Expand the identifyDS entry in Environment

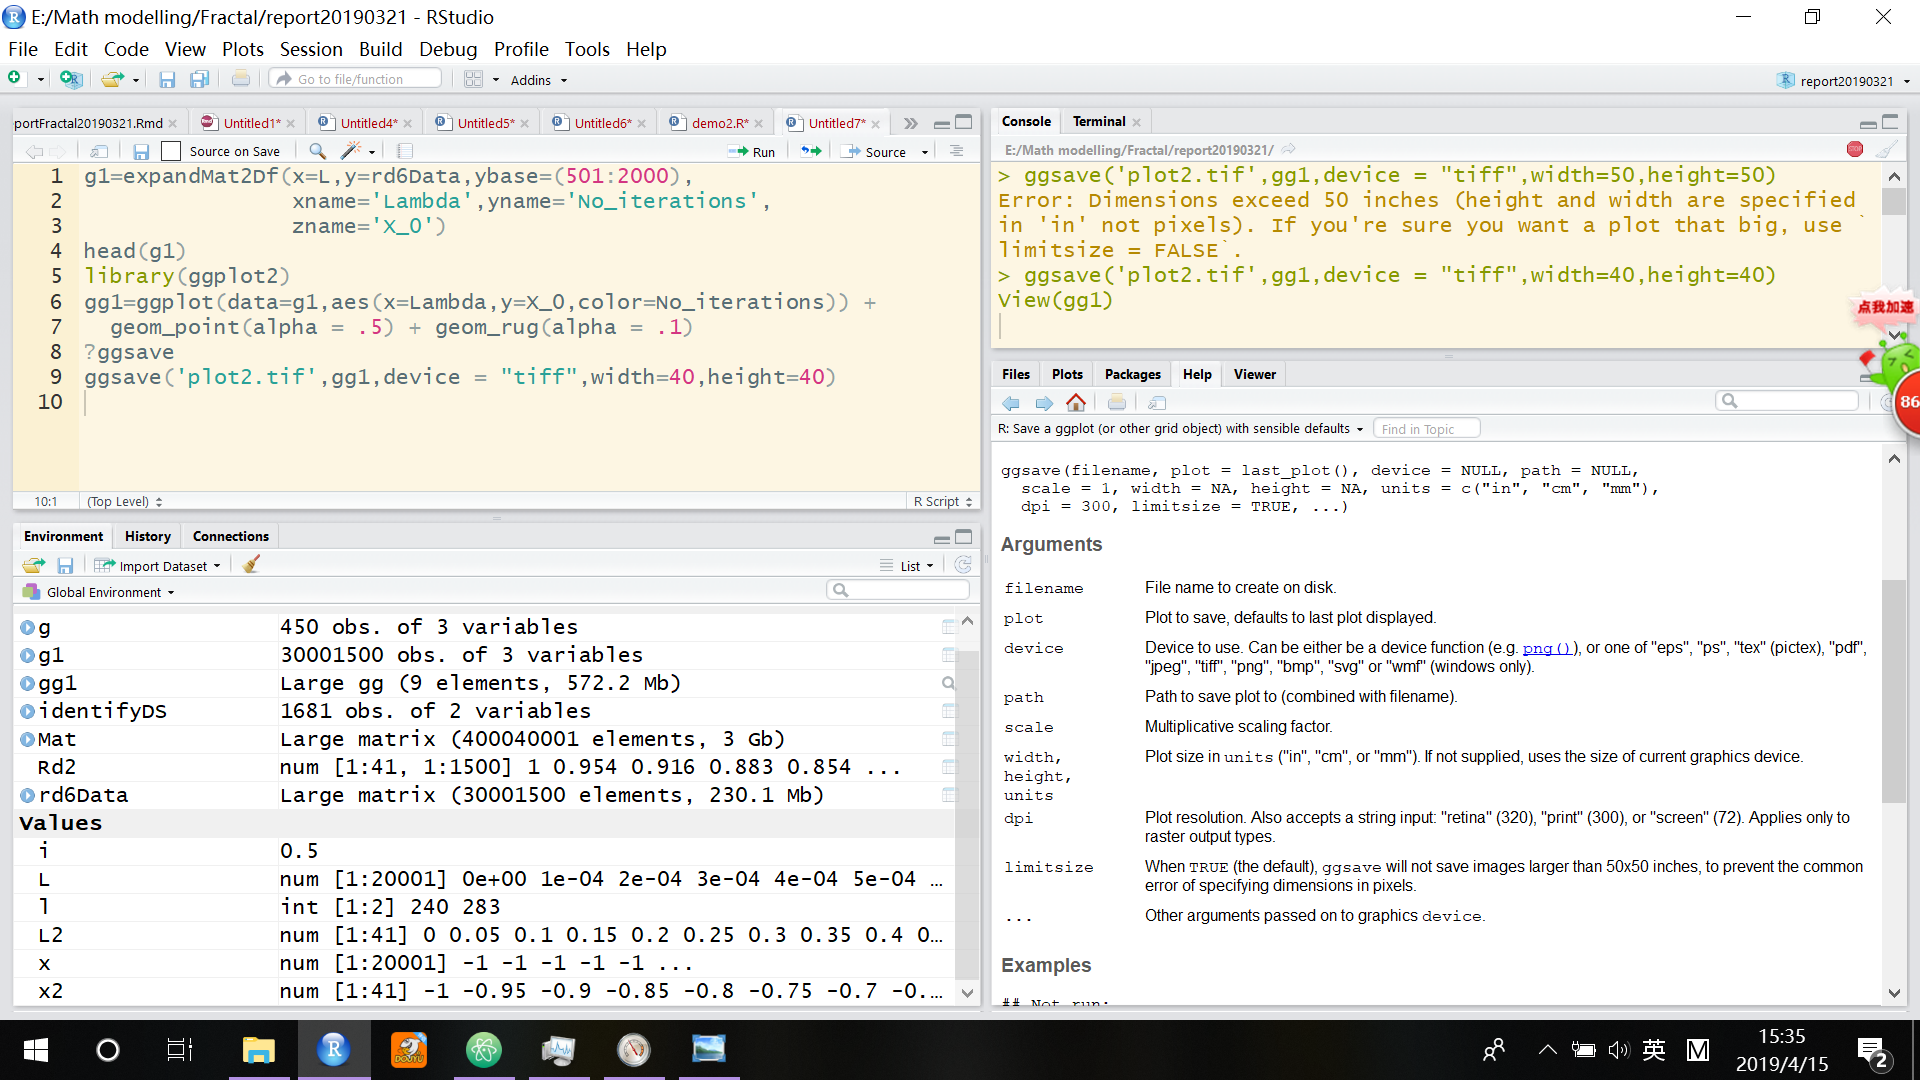[x=27, y=711]
